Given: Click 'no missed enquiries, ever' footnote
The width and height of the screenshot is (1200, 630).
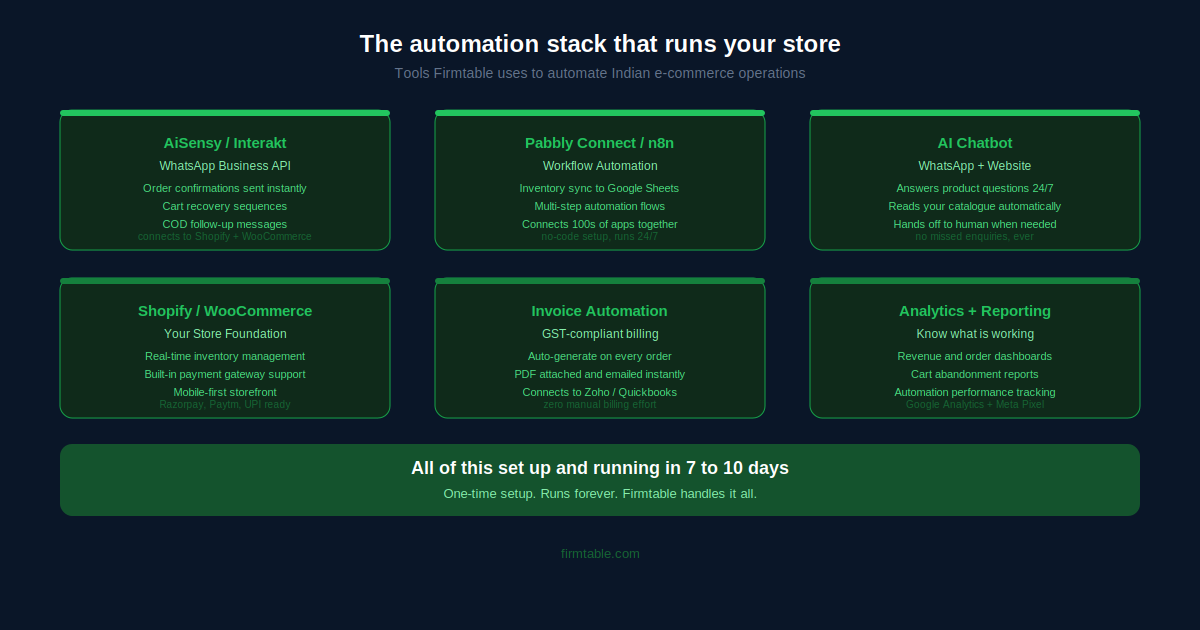Looking at the screenshot, I should click(x=975, y=236).
